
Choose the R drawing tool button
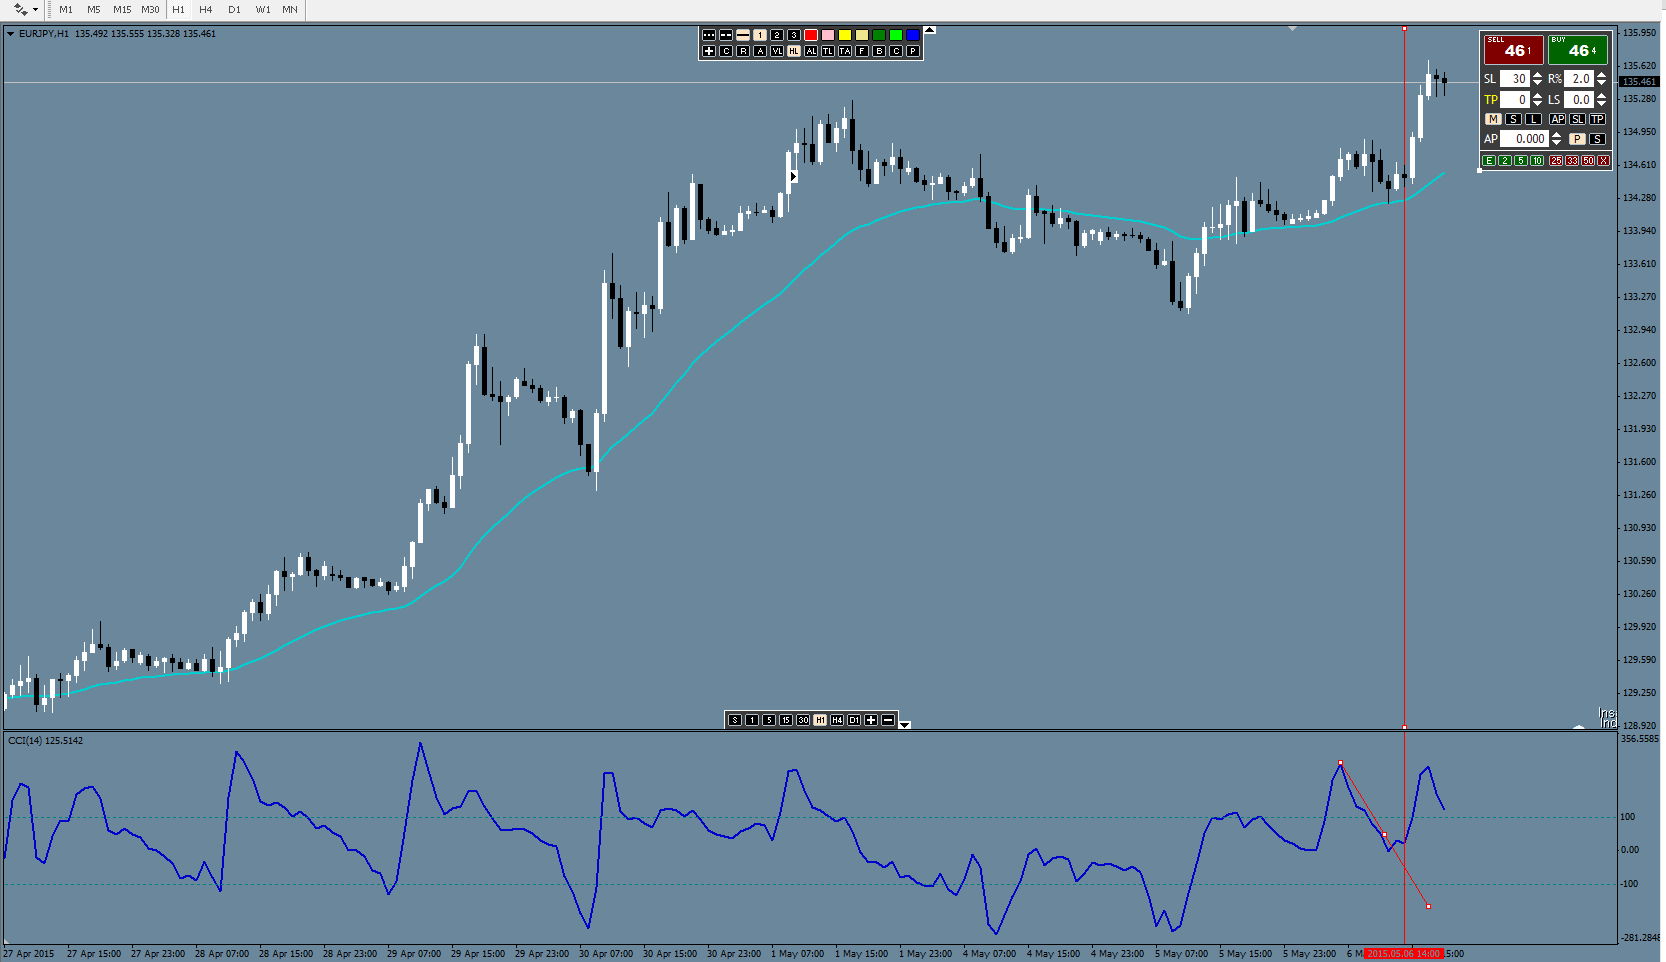point(743,51)
